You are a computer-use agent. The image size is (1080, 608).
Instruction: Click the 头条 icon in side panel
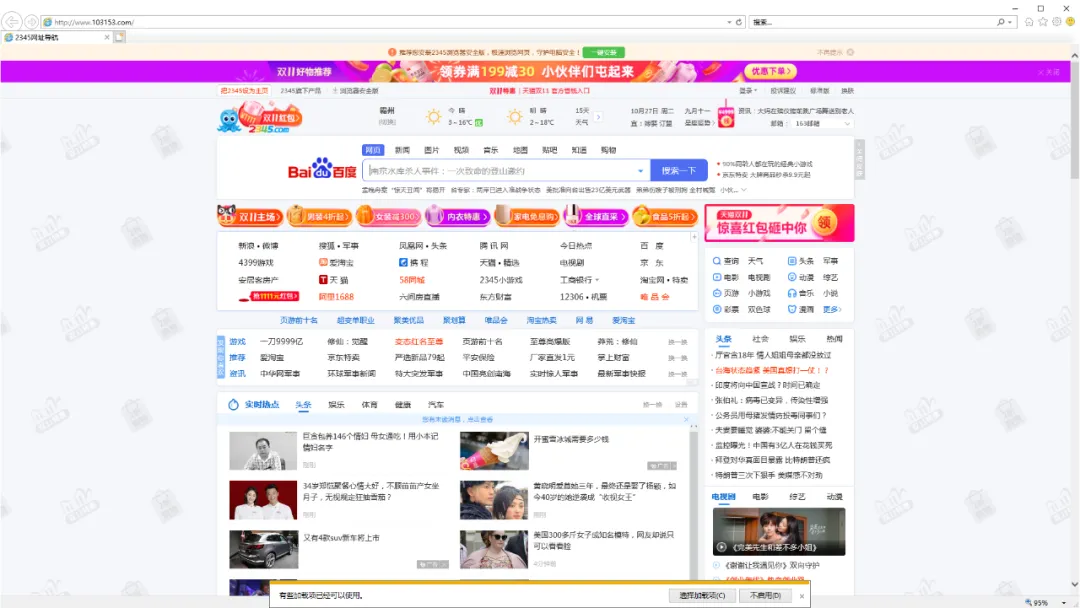pyautogui.click(x=792, y=261)
